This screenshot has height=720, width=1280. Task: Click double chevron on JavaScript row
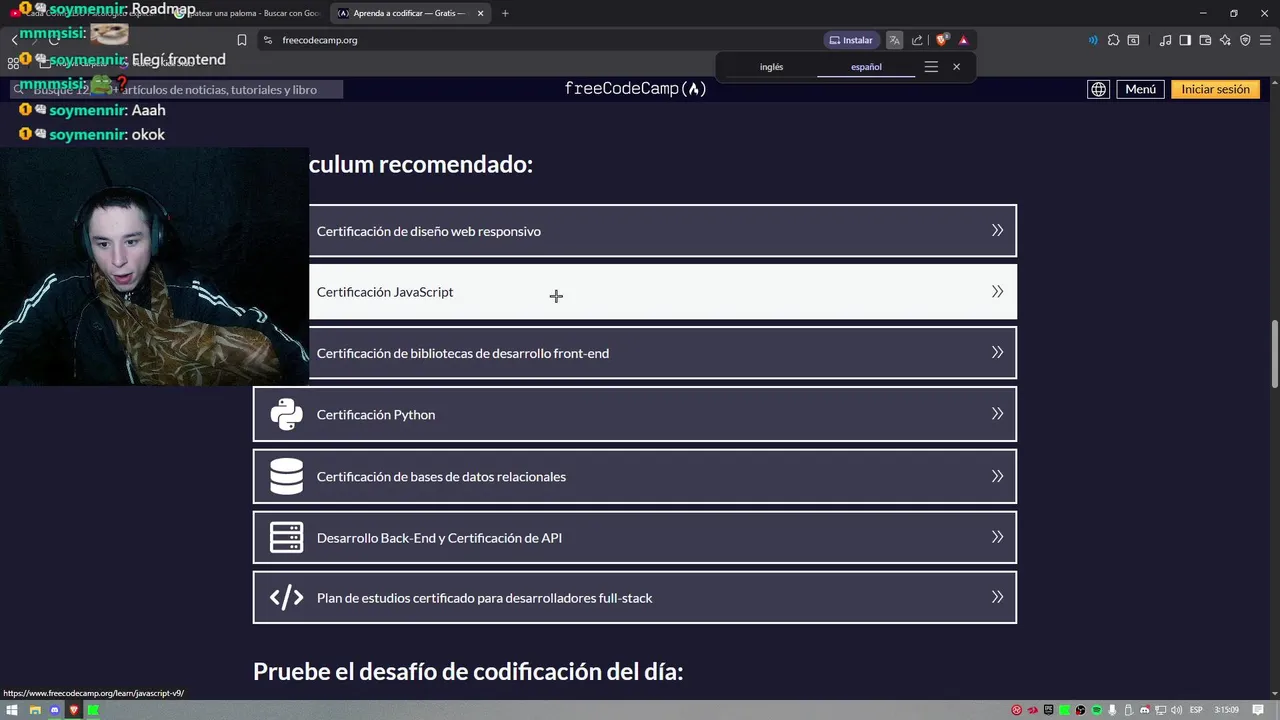pyautogui.click(x=997, y=291)
